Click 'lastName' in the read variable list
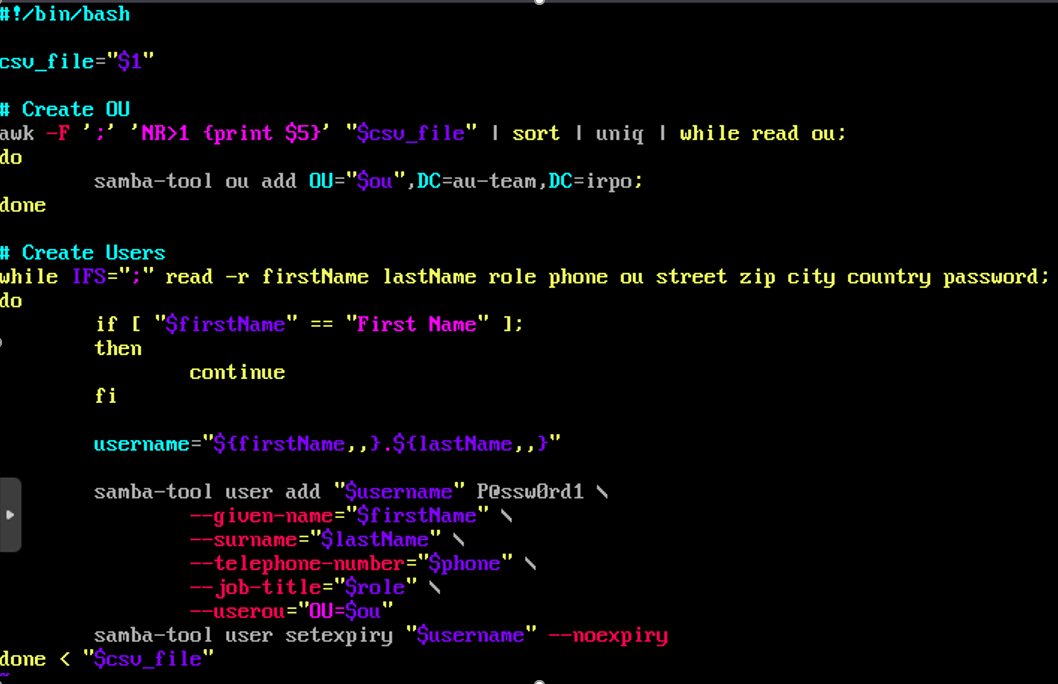The width and height of the screenshot is (1058, 684). point(429,276)
